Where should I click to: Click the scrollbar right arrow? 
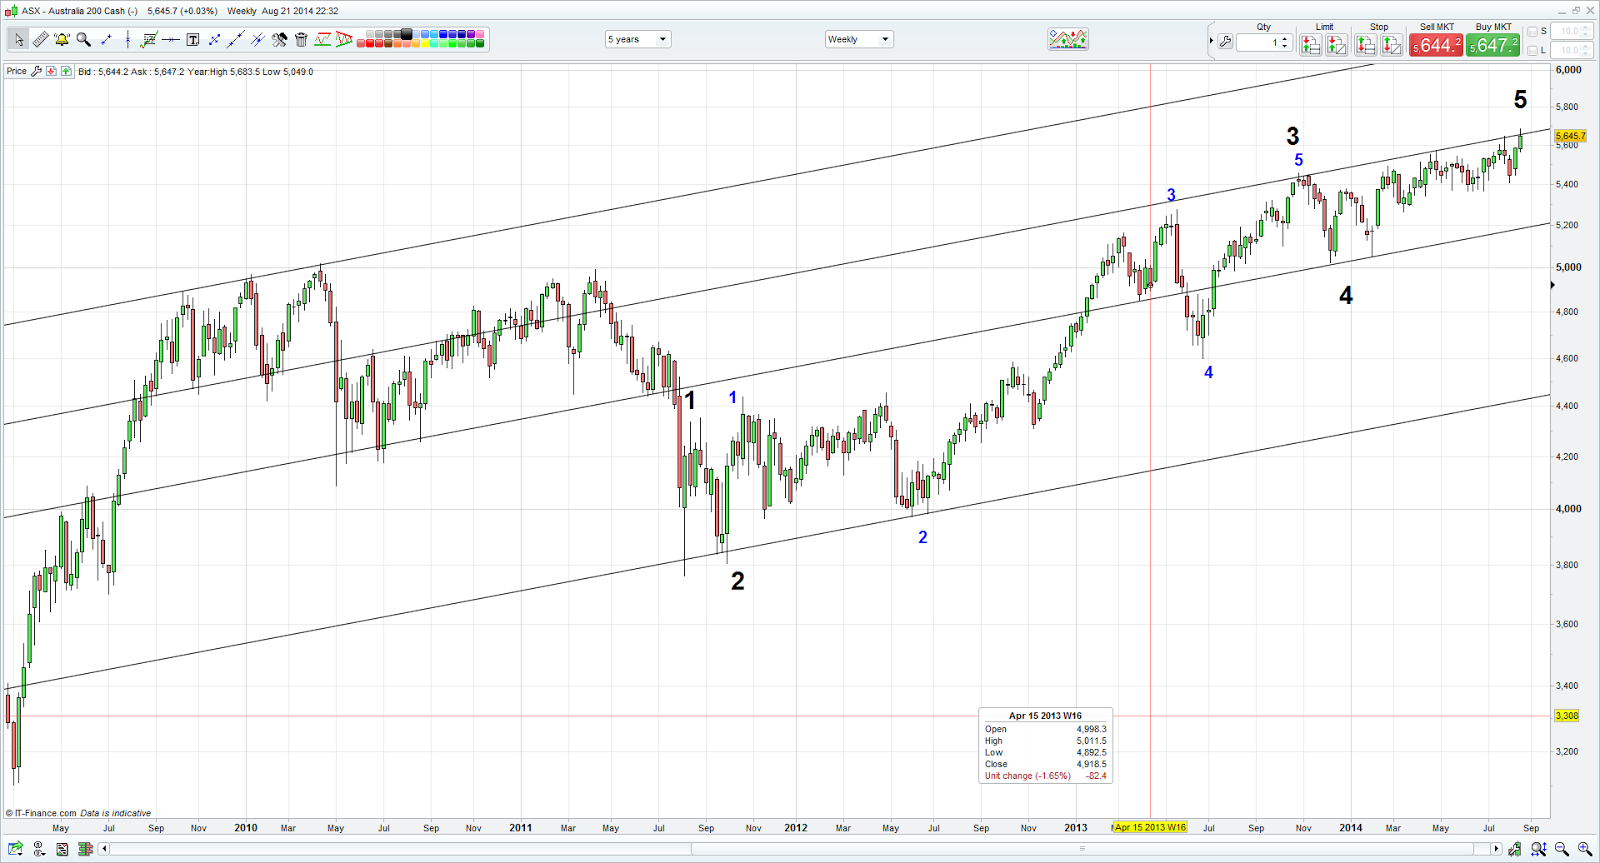tap(1496, 849)
